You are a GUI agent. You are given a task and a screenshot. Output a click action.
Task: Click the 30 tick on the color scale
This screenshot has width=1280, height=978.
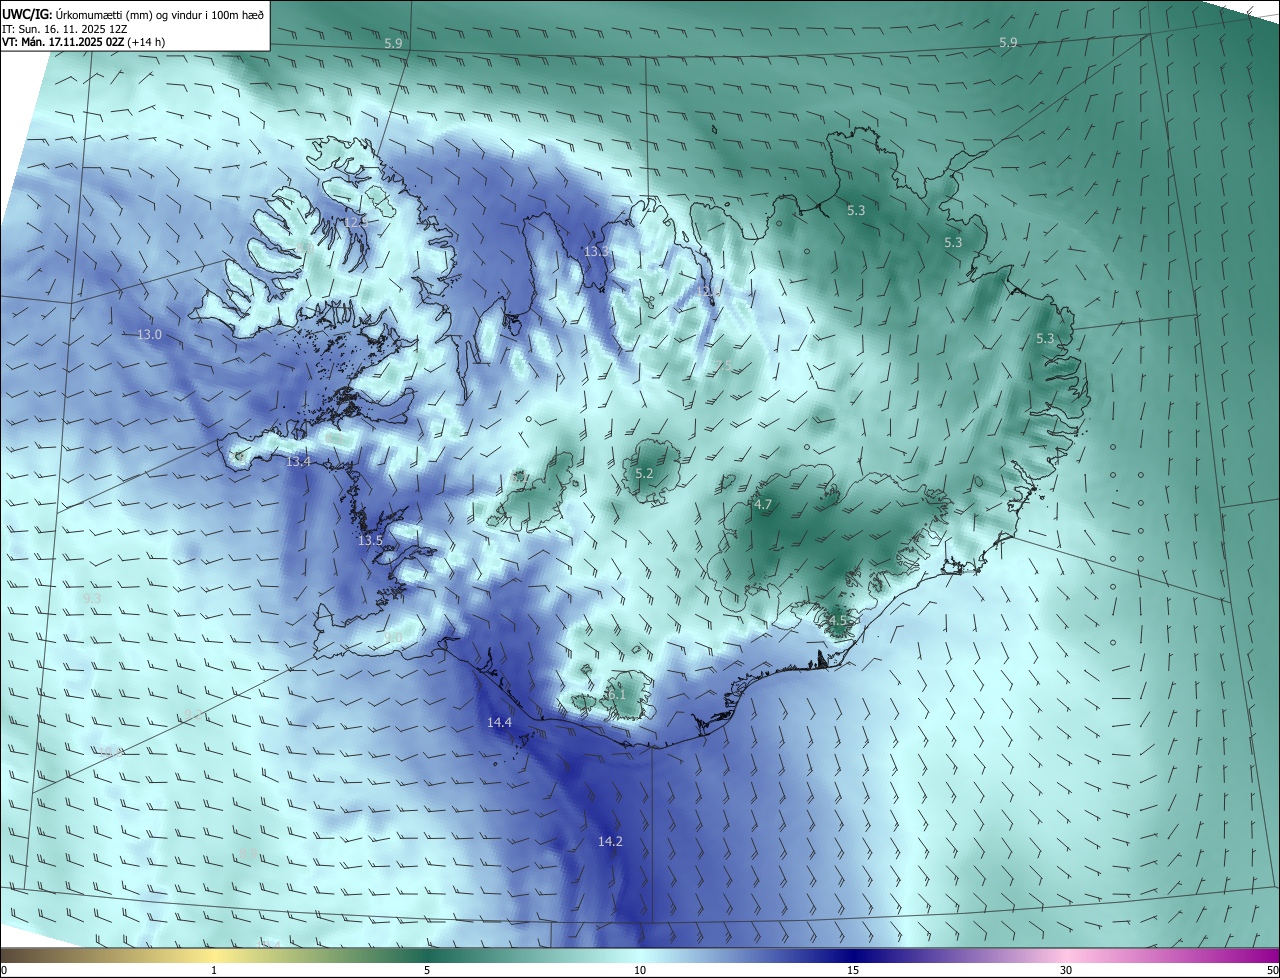pyautogui.click(x=1066, y=970)
